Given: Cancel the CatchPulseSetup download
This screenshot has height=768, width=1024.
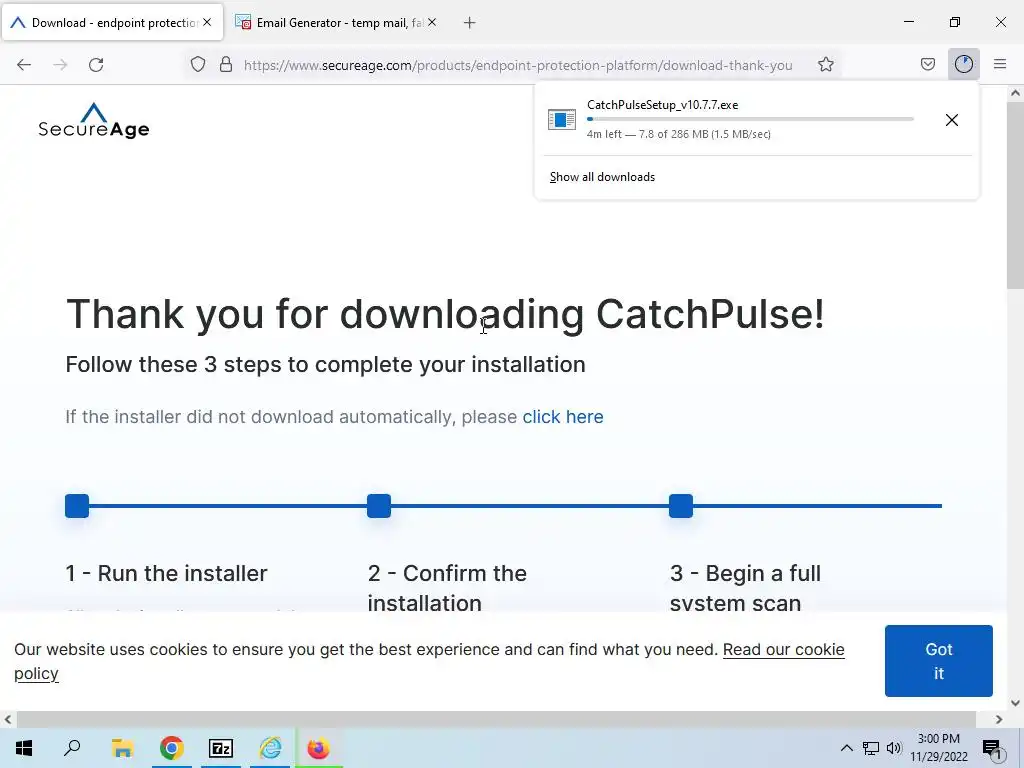Looking at the screenshot, I should coord(952,120).
